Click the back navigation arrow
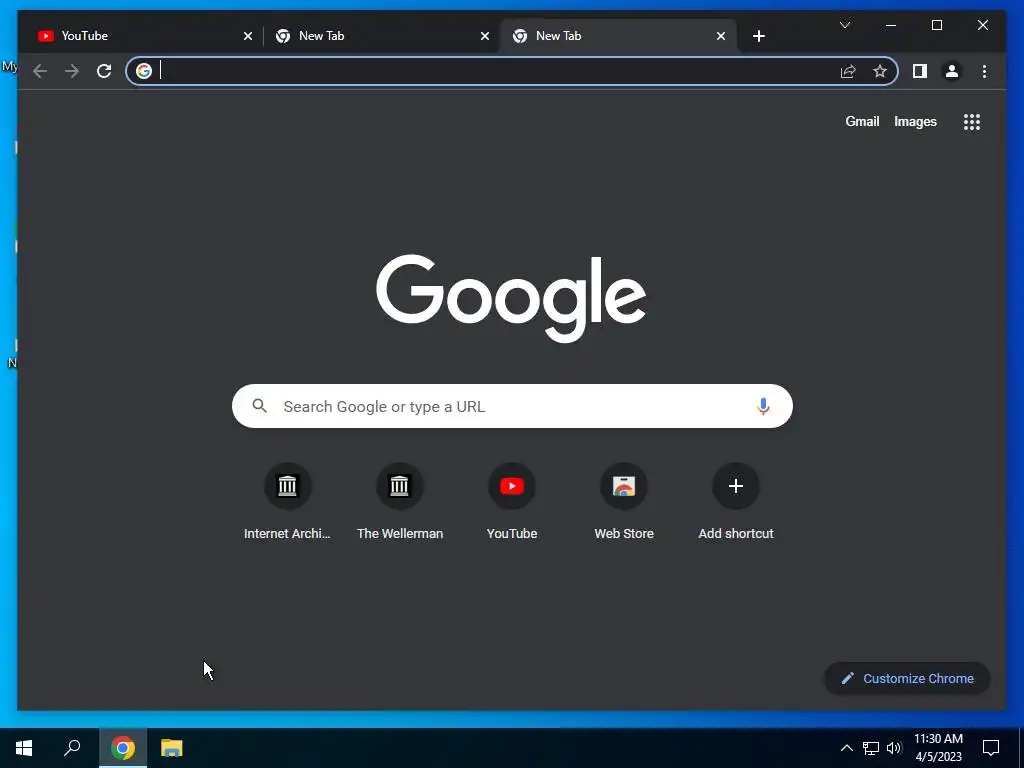 click(x=40, y=71)
